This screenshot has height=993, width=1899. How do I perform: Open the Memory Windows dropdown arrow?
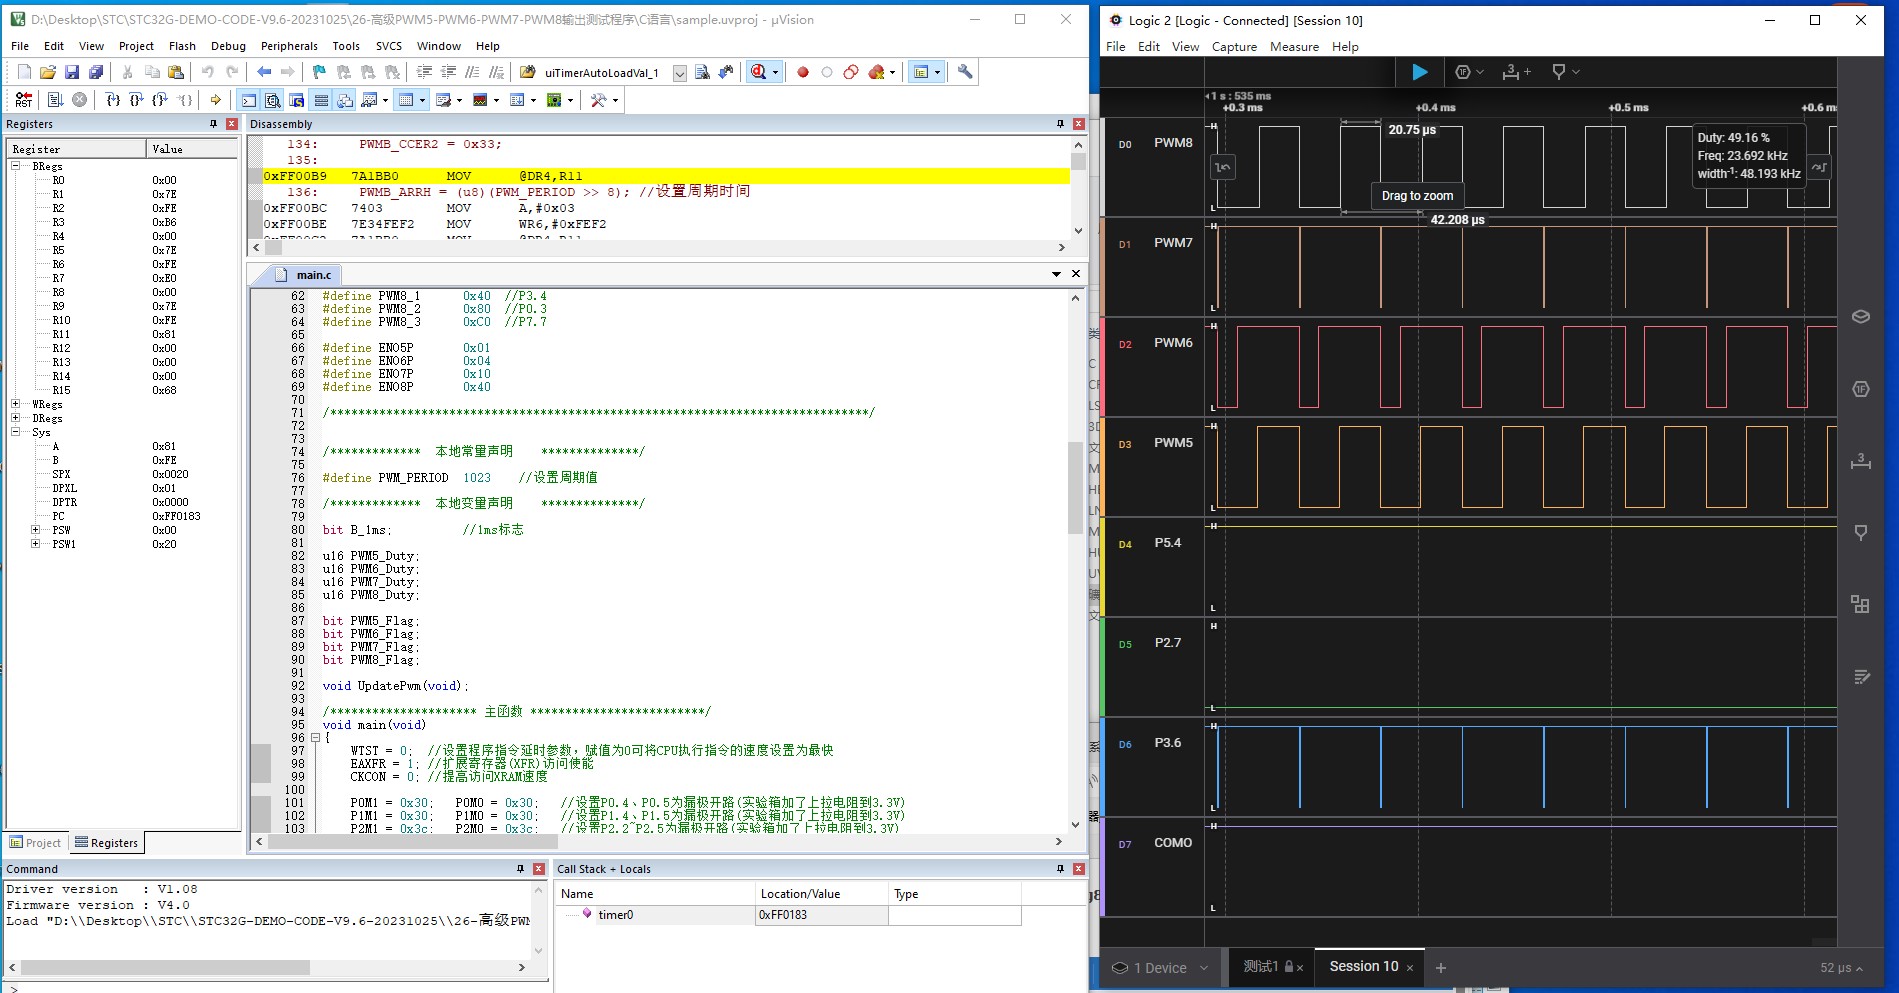tap(422, 100)
